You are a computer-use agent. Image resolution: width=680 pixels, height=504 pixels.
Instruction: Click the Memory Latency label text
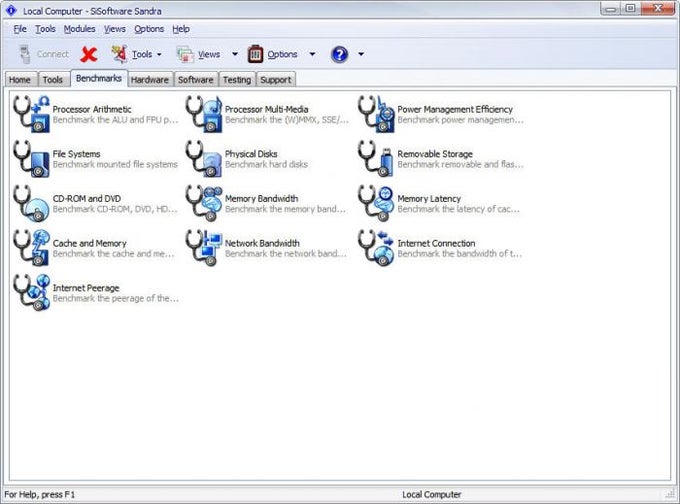click(x=429, y=199)
